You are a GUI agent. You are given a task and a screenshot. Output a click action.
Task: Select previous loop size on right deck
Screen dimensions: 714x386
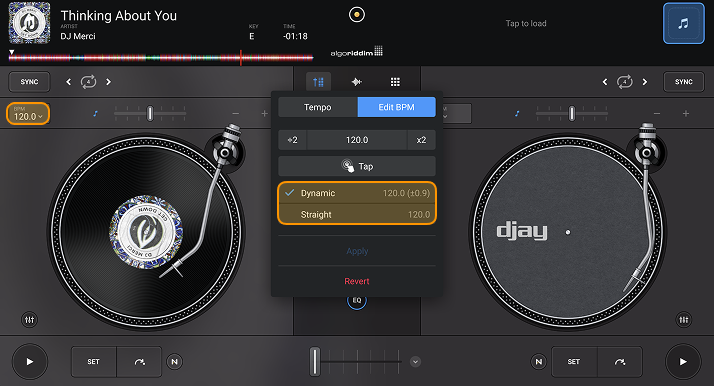(x=605, y=82)
